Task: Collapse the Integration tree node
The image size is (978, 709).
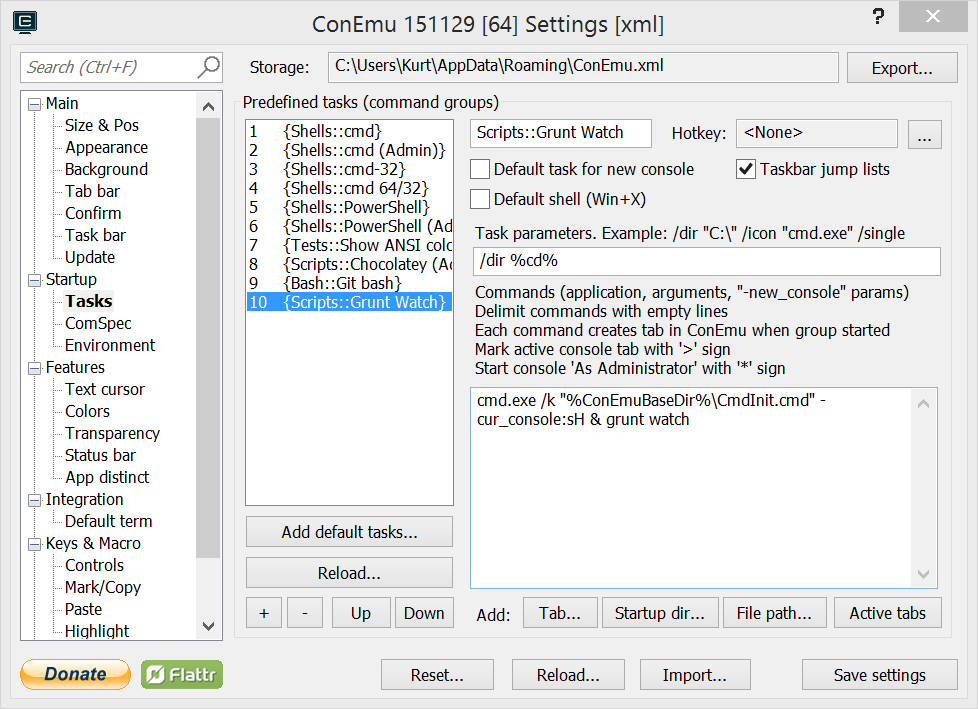Action: [34, 501]
